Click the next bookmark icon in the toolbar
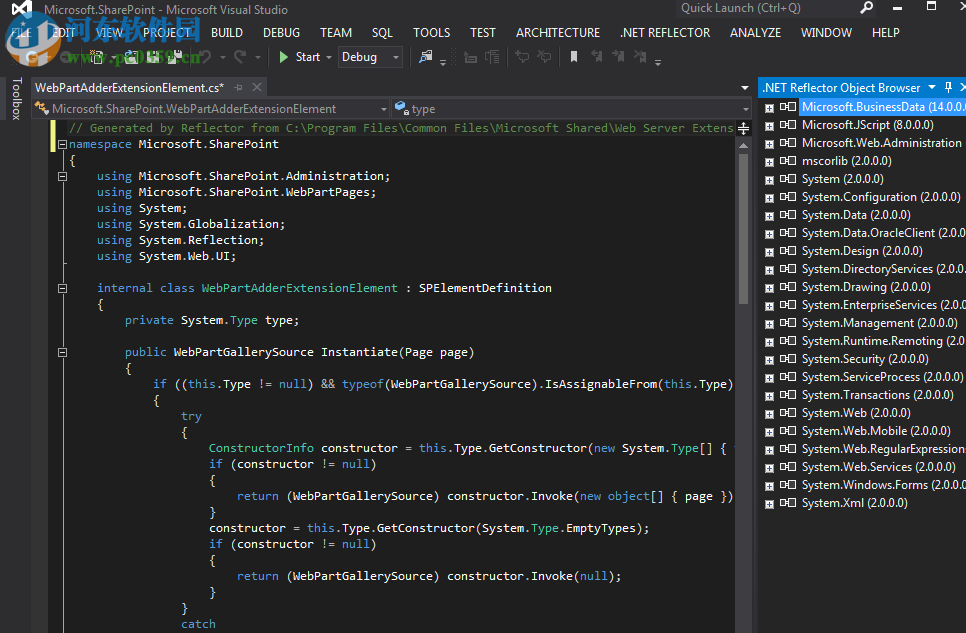This screenshot has width=966, height=633. coord(618,57)
